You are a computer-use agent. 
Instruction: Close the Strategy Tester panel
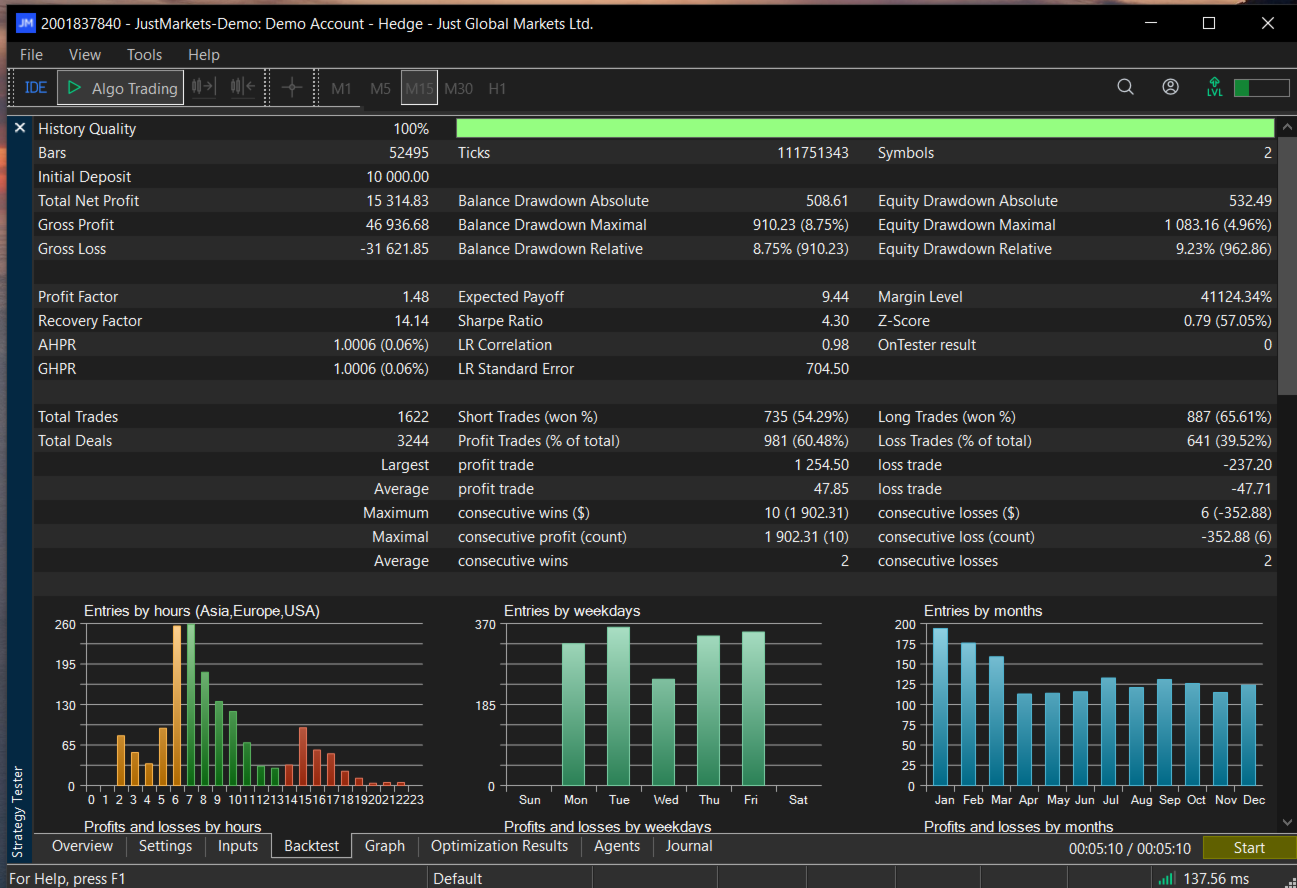point(19,128)
